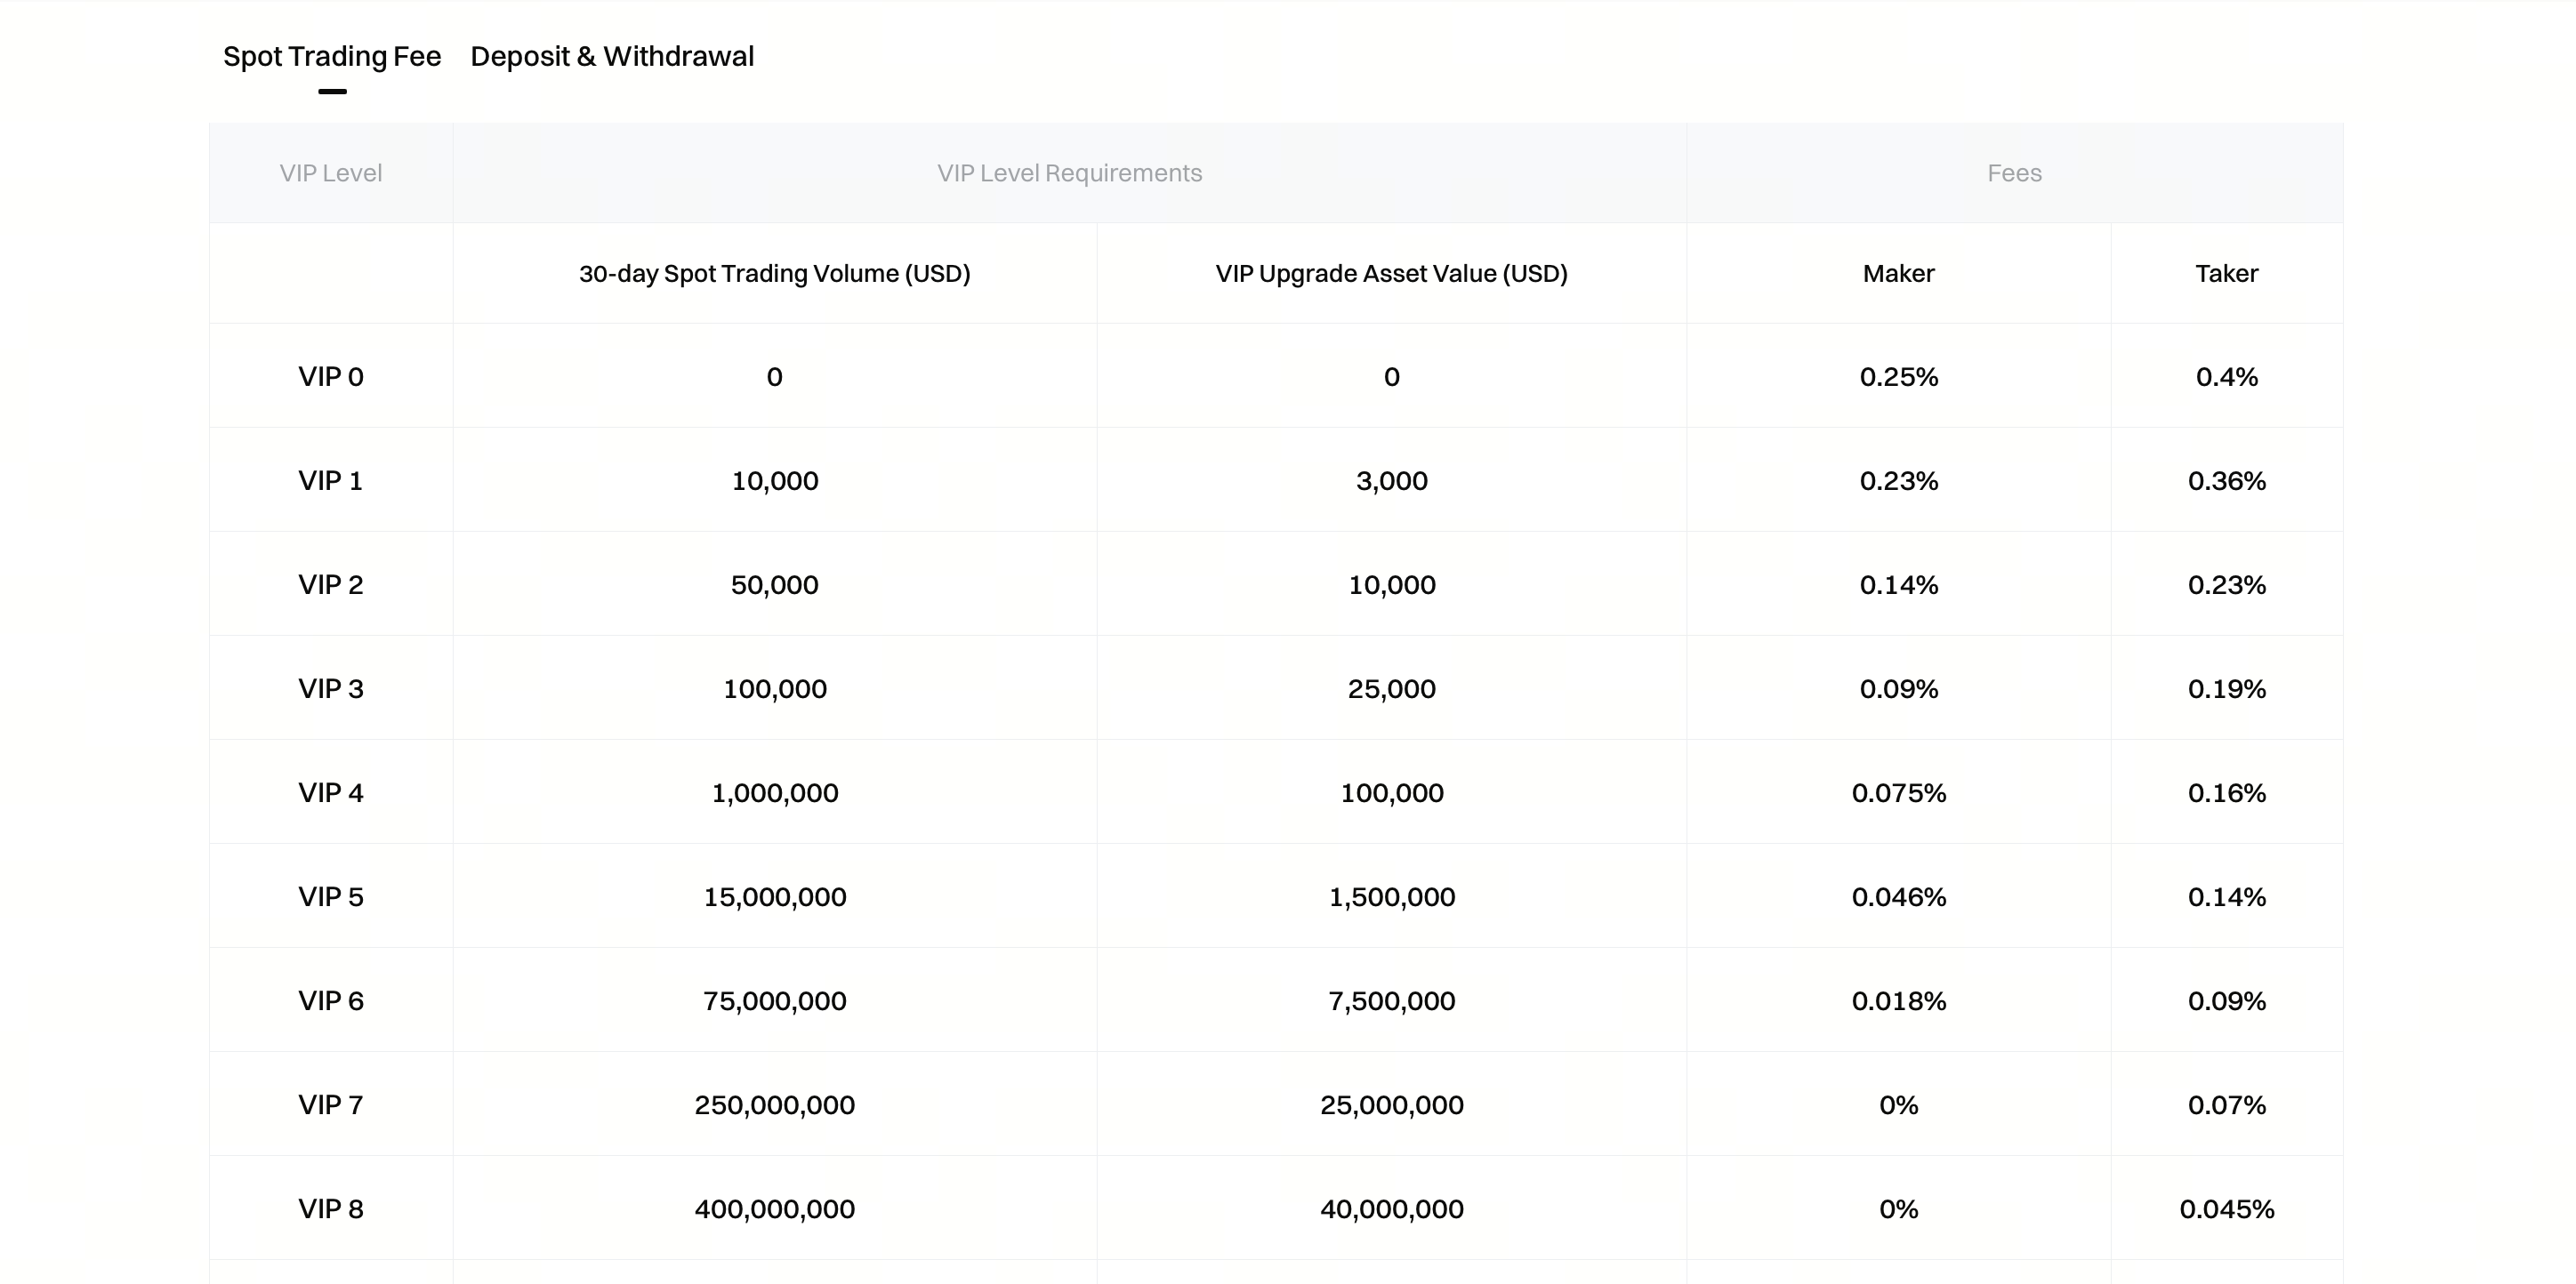The image size is (2576, 1284).
Task: Click the 40,000,000 asset value cell
Action: 1392,1209
